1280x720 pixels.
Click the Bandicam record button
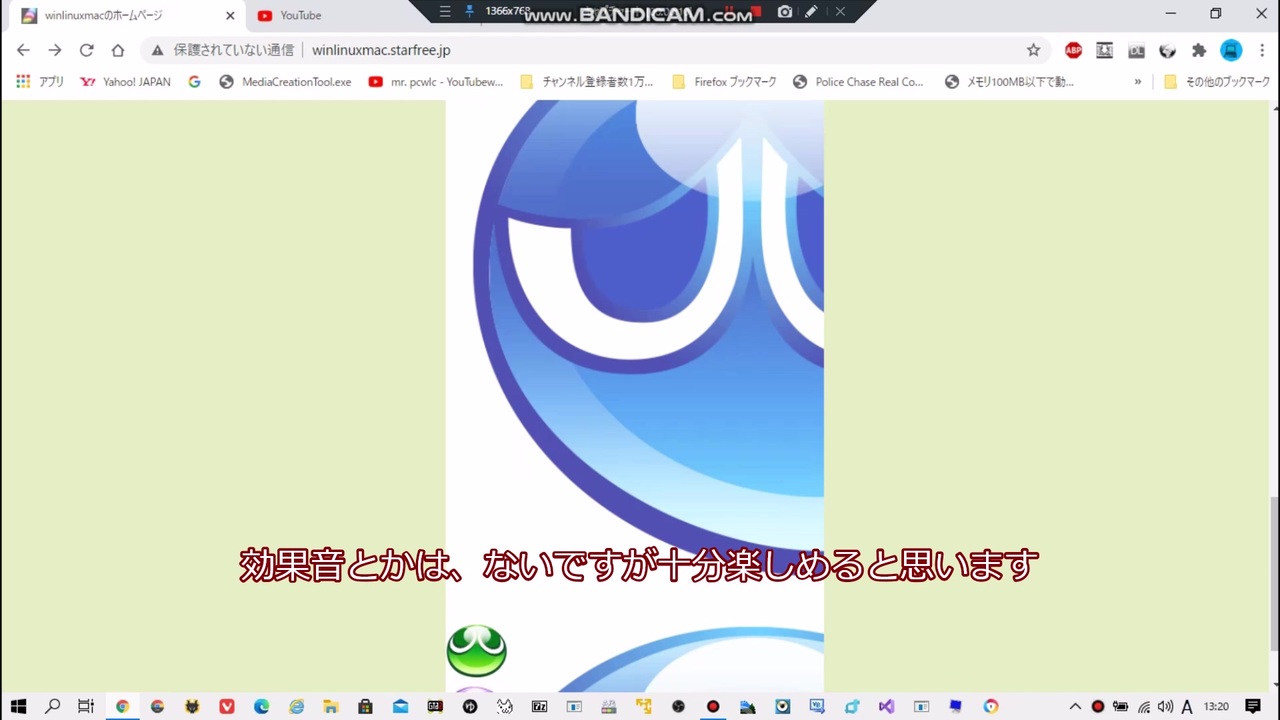[755, 12]
